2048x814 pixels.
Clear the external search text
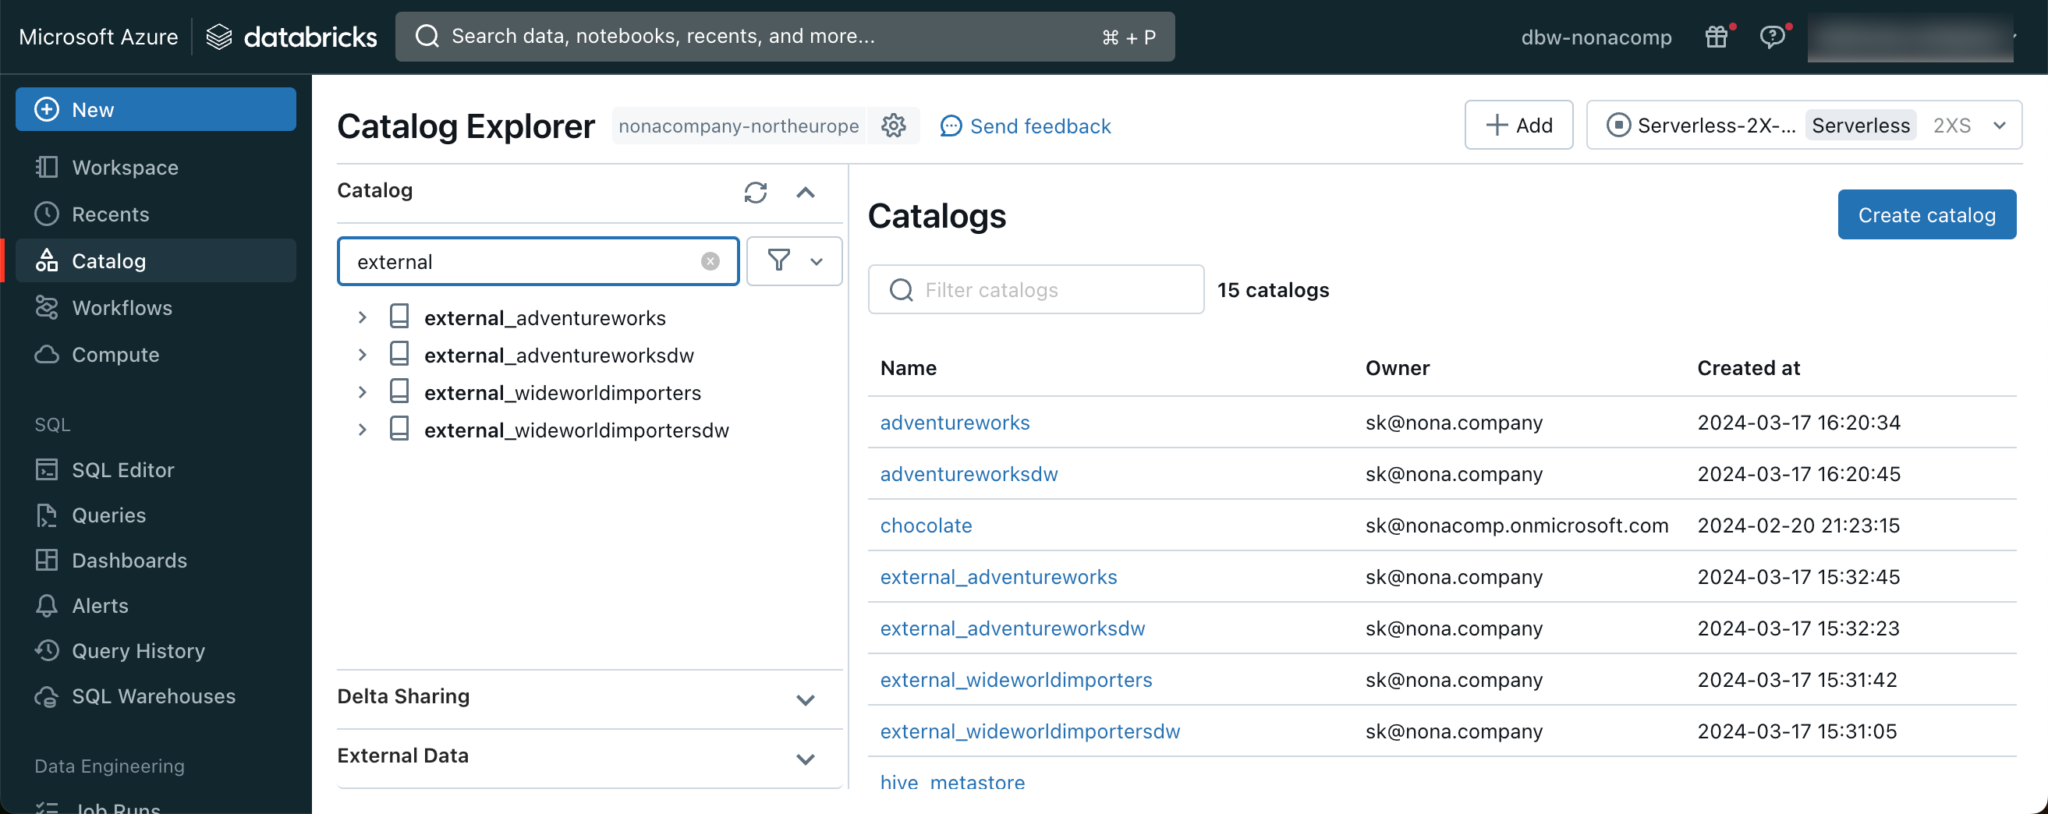coord(710,261)
